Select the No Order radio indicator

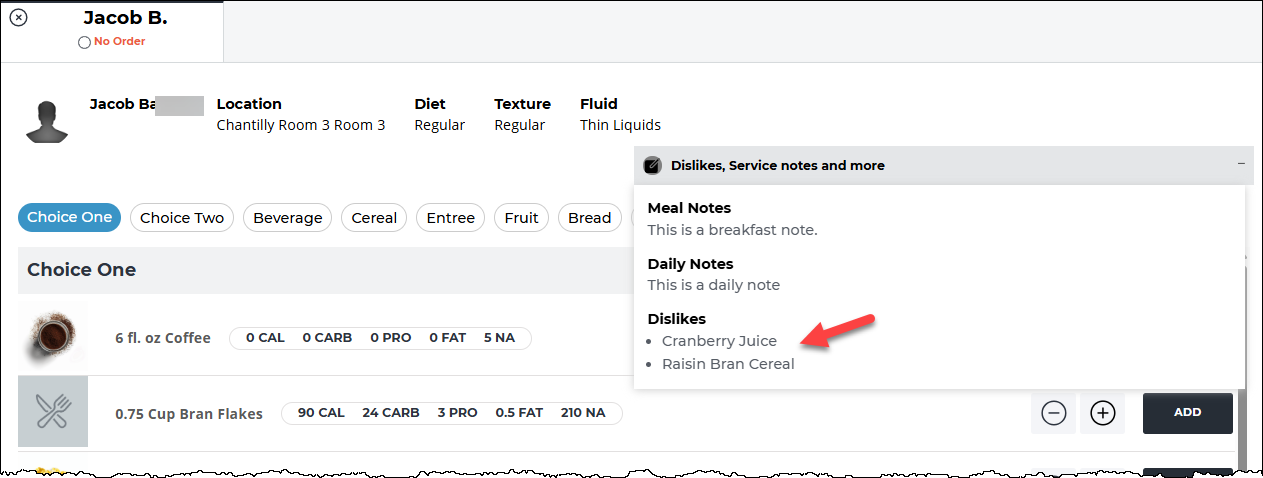pyautogui.click(x=84, y=42)
